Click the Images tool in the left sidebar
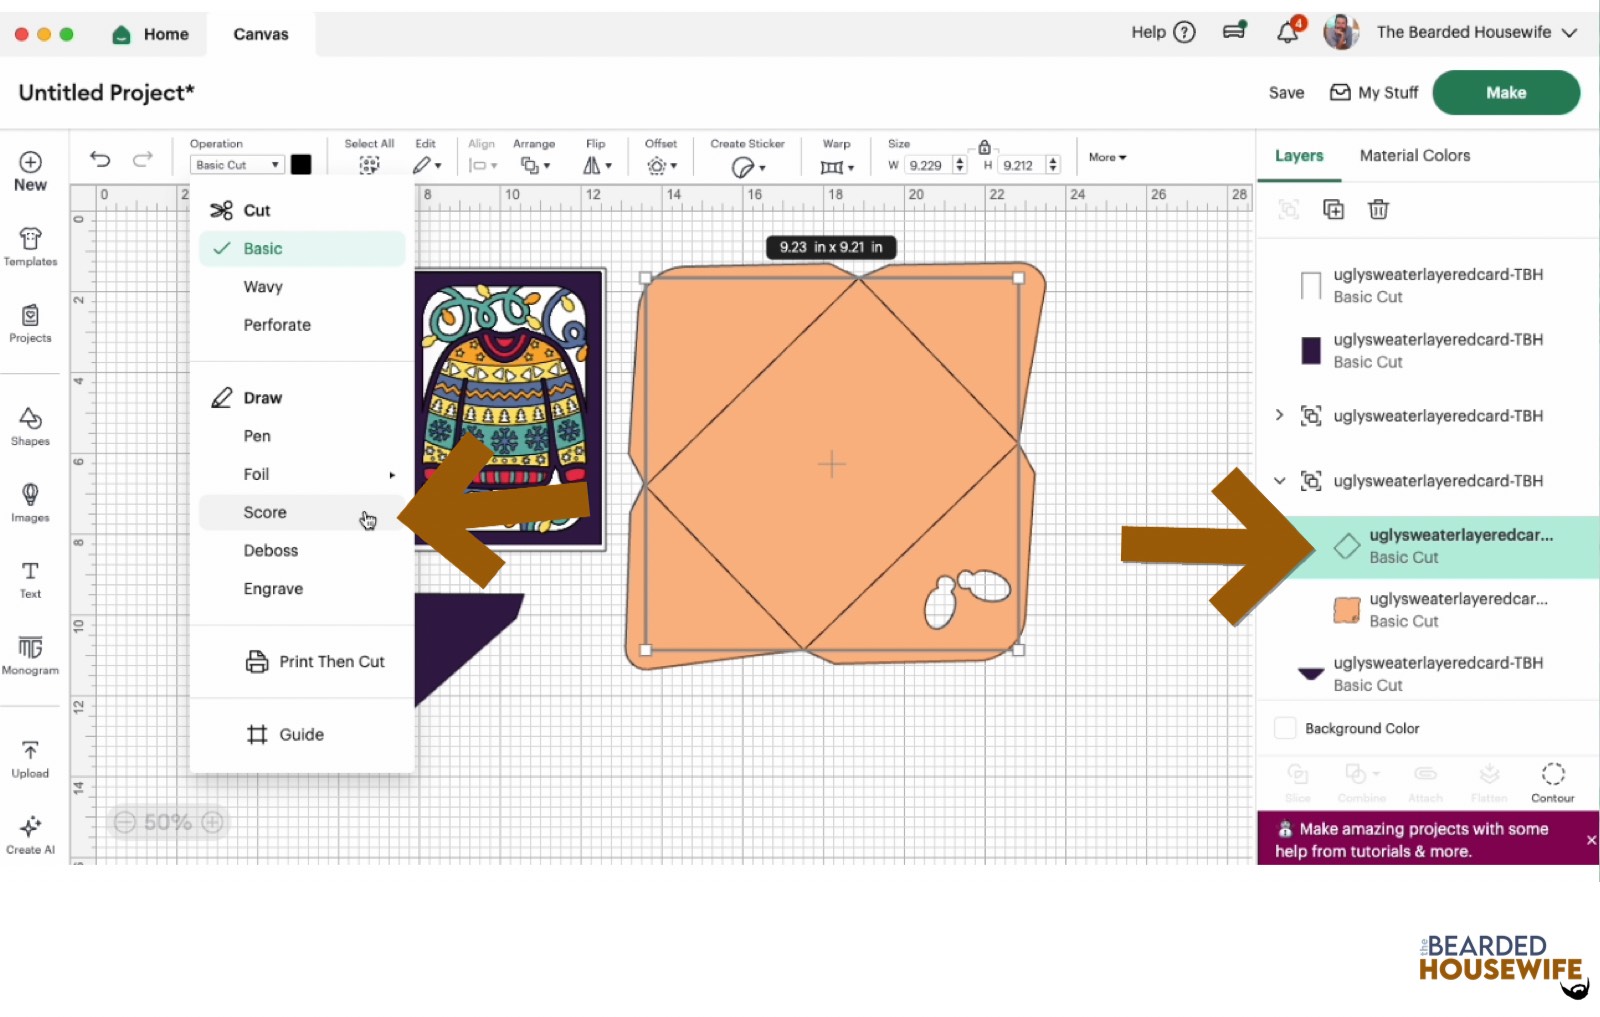The height and width of the screenshot is (1017, 1600). click(30, 502)
